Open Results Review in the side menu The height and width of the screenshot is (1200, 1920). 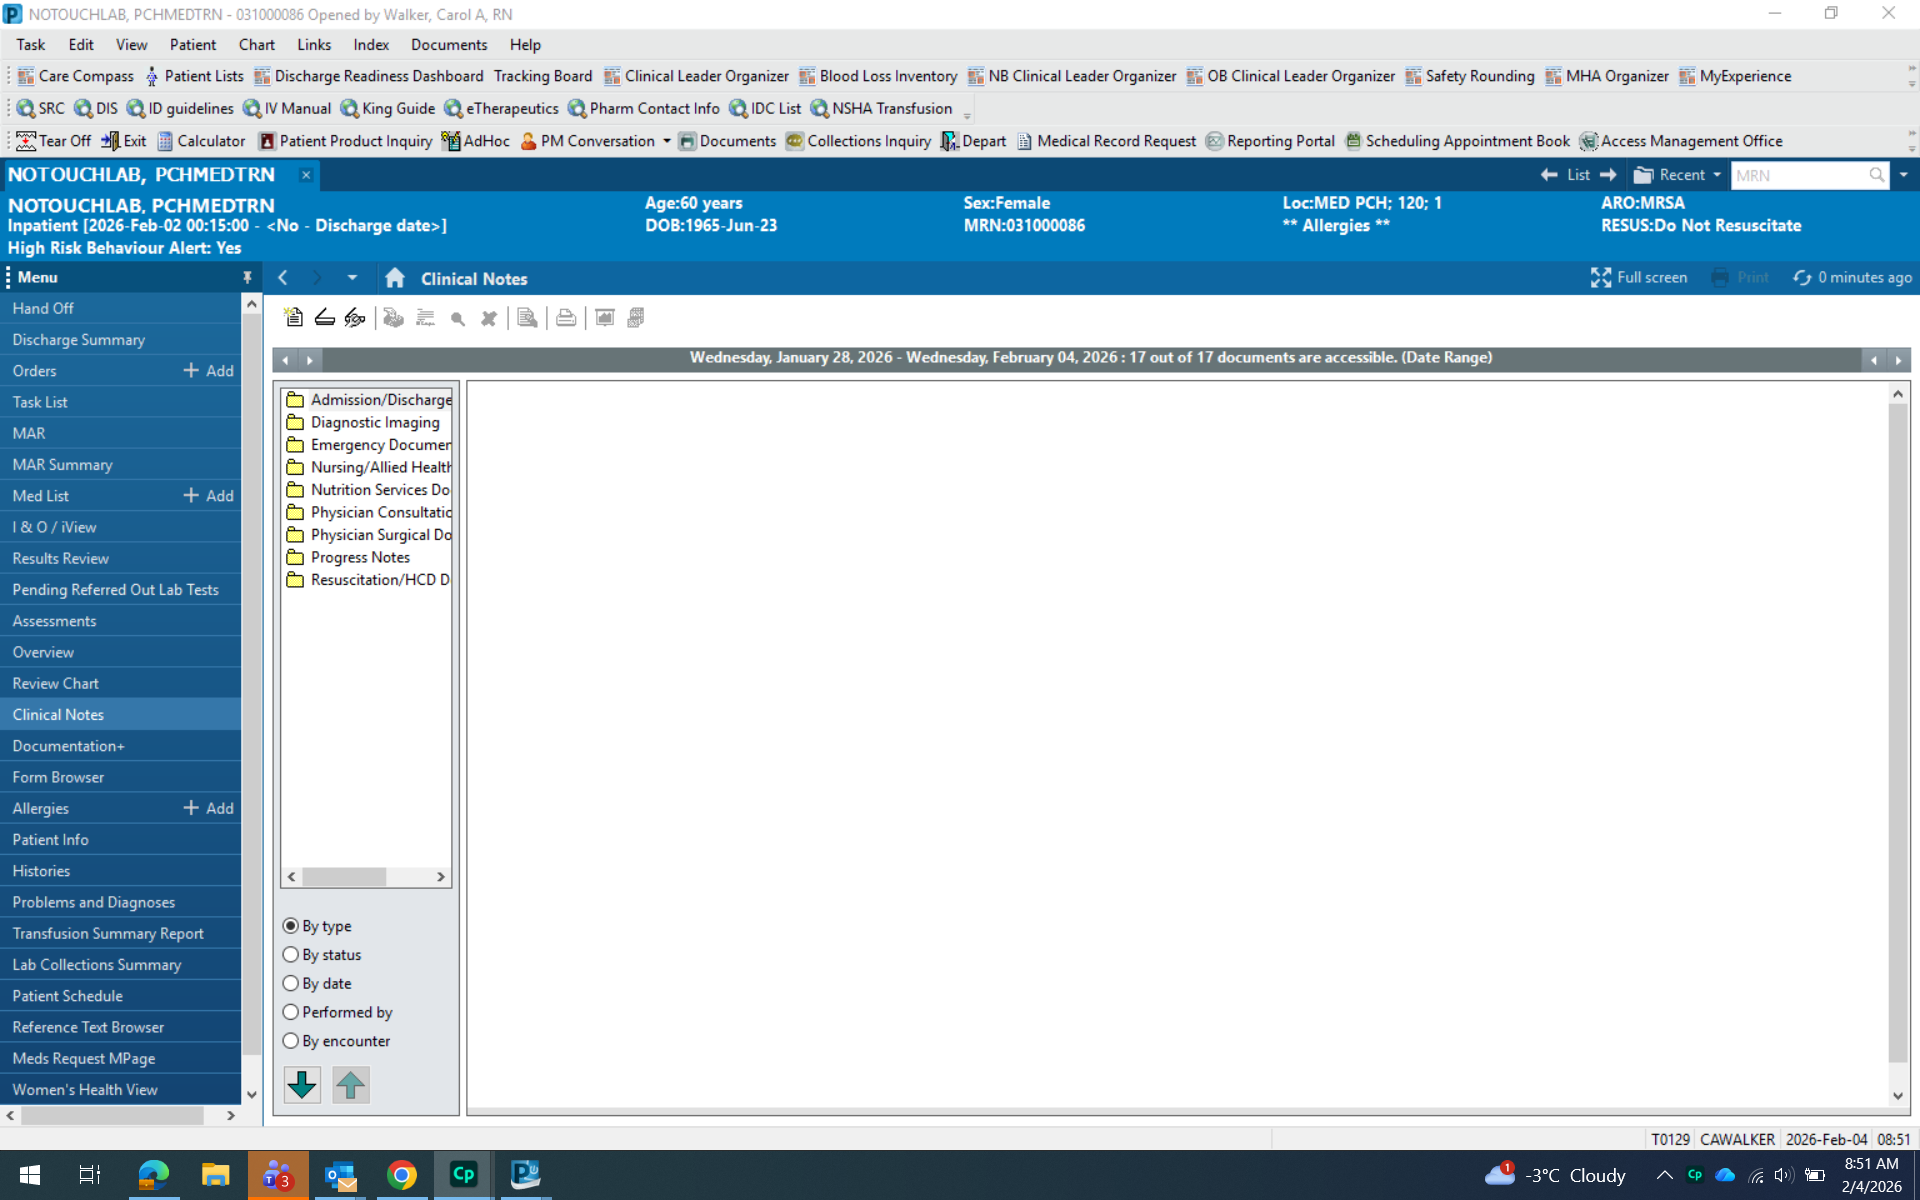tap(61, 558)
